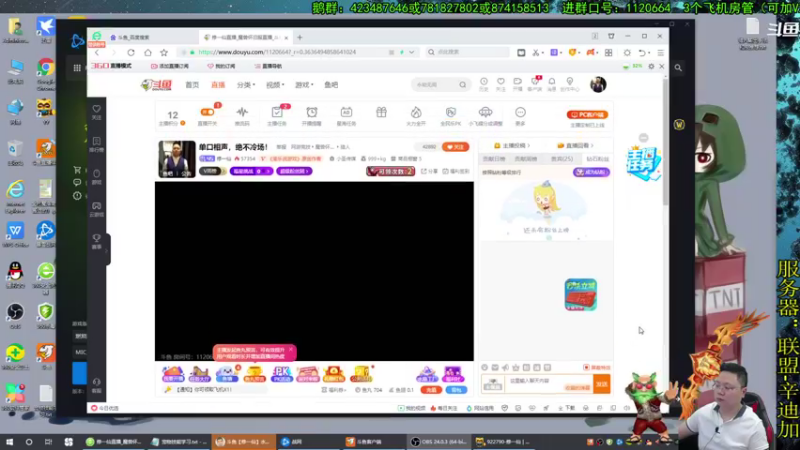
Task: Open the AD calendar task icon
Action: [x=346, y=112]
